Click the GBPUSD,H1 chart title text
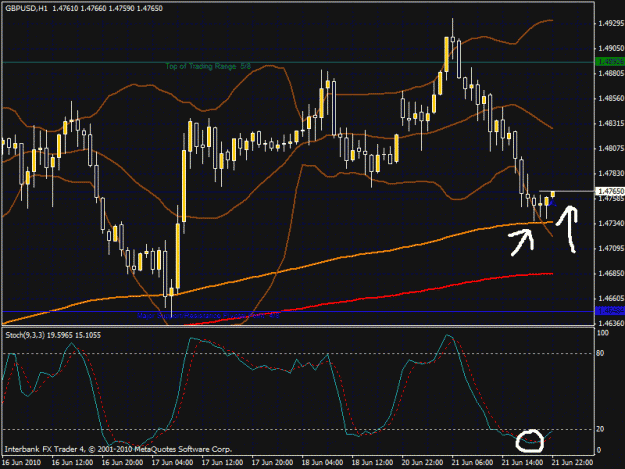The image size is (625, 469). tap(26, 8)
